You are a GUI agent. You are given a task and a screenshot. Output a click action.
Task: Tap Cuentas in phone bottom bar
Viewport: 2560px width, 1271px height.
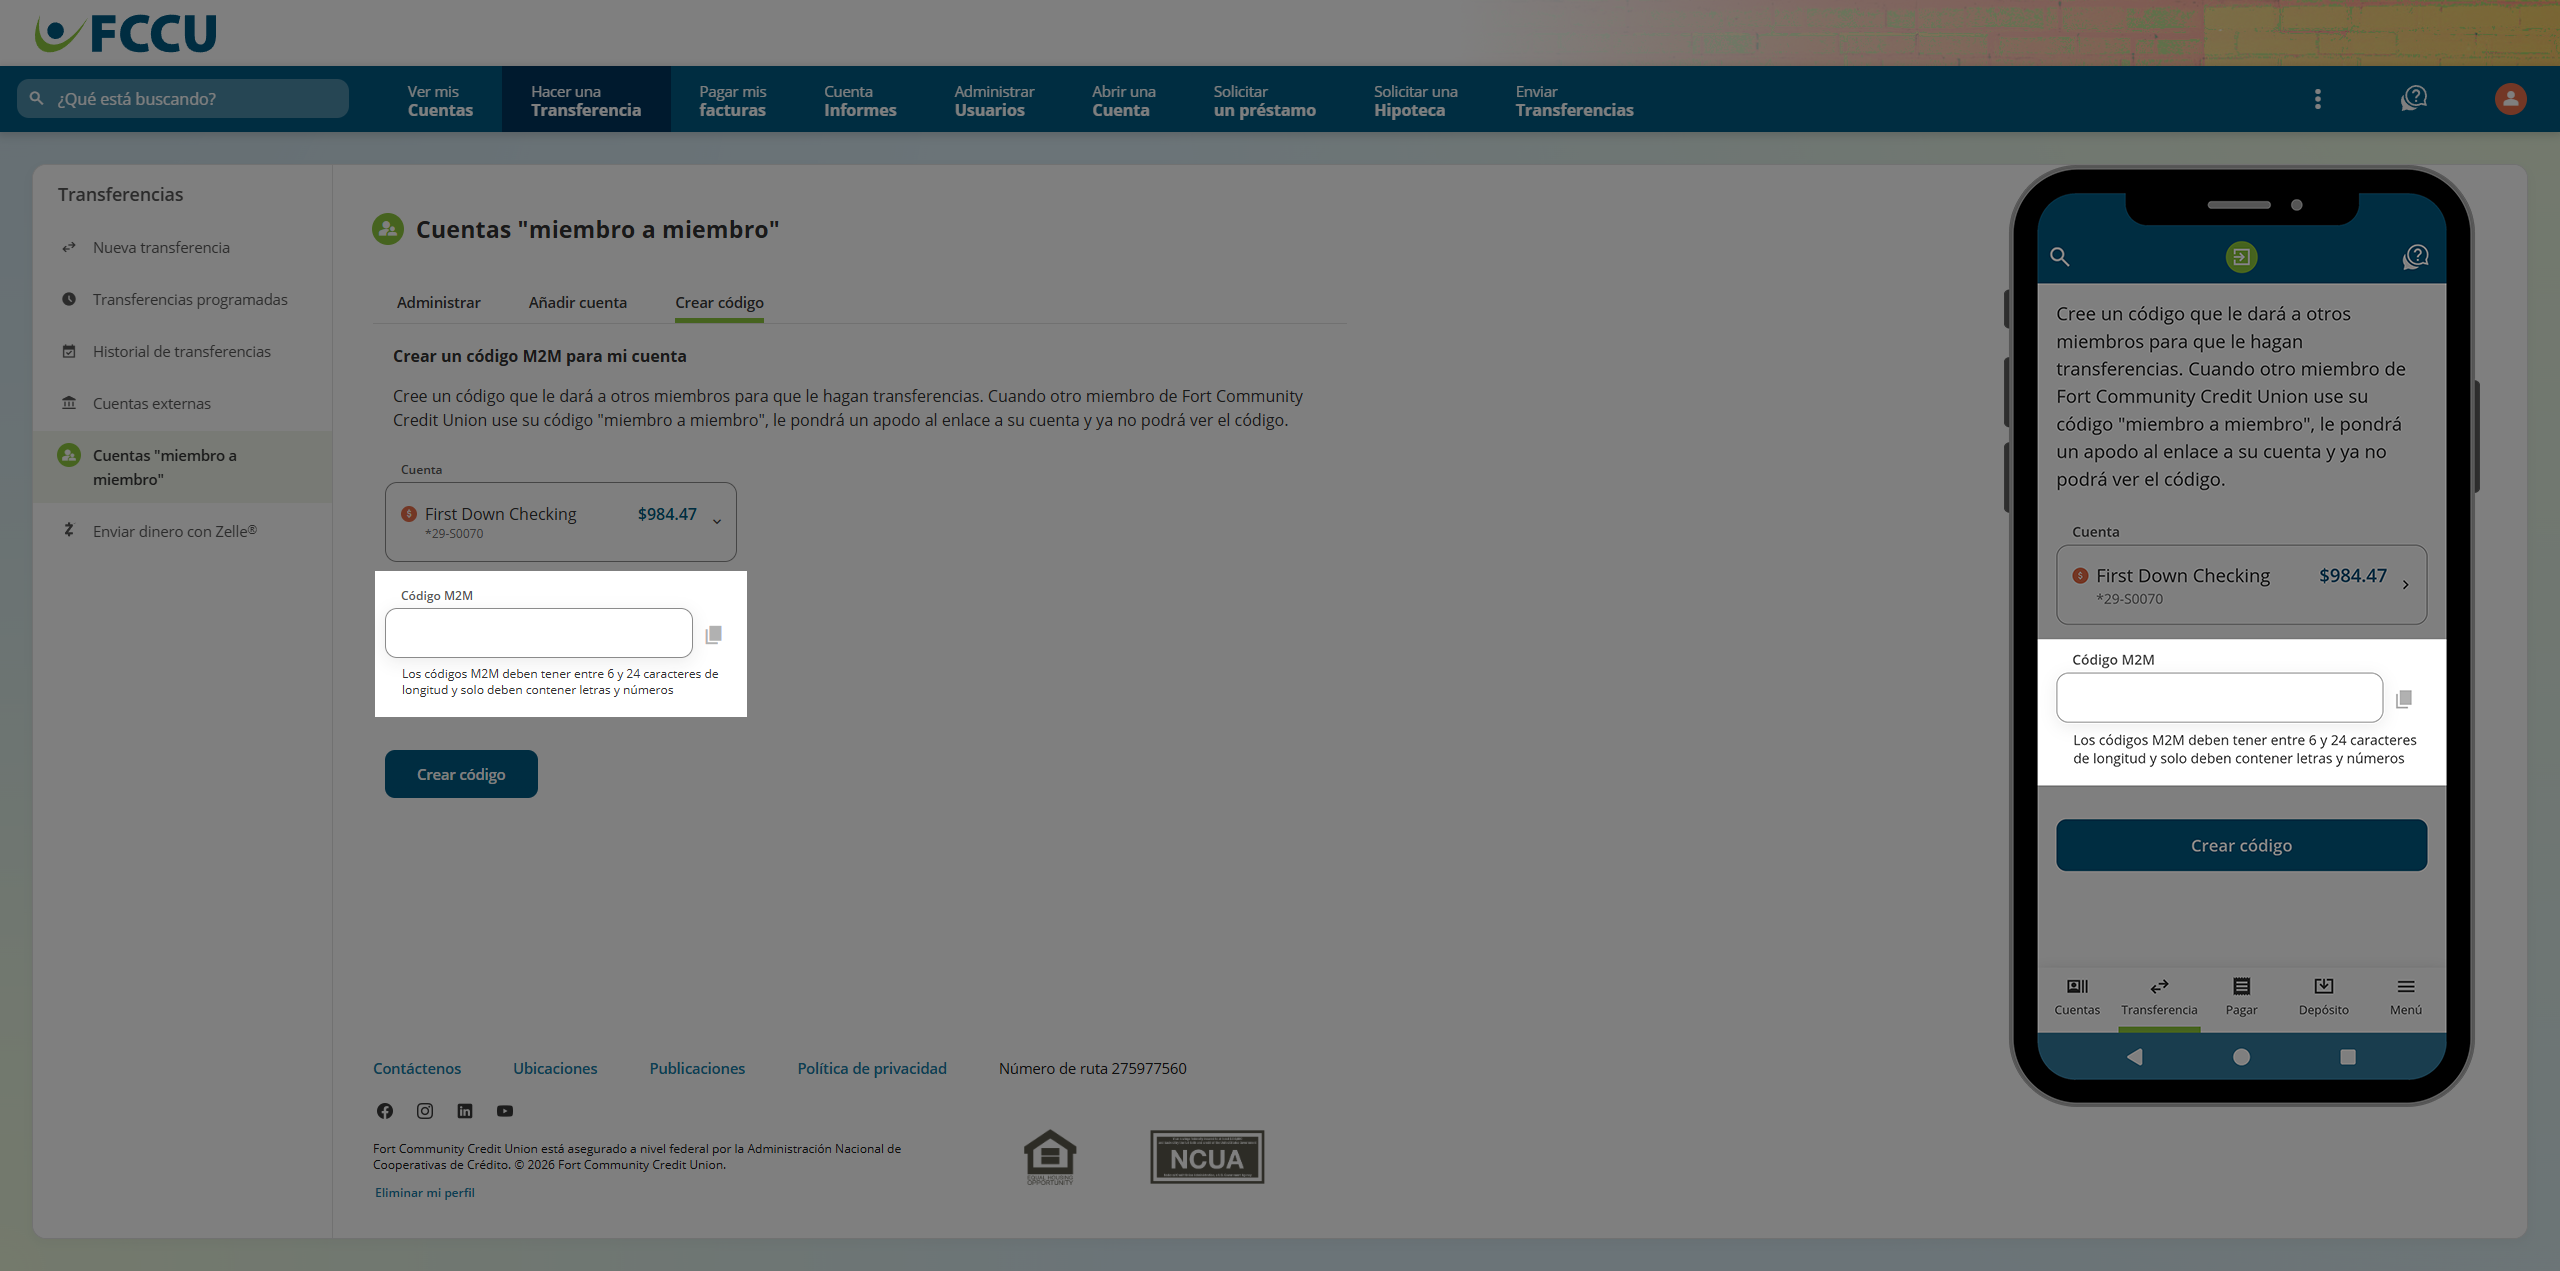[x=2077, y=996]
